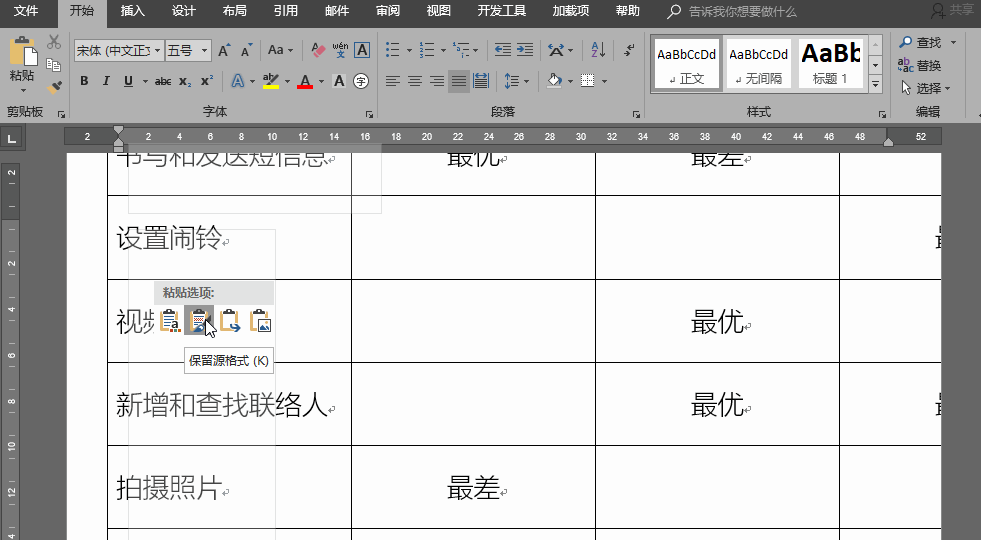Click the enclosed character (字) icon
This screenshot has height=540, width=981.
pos(361,81)
